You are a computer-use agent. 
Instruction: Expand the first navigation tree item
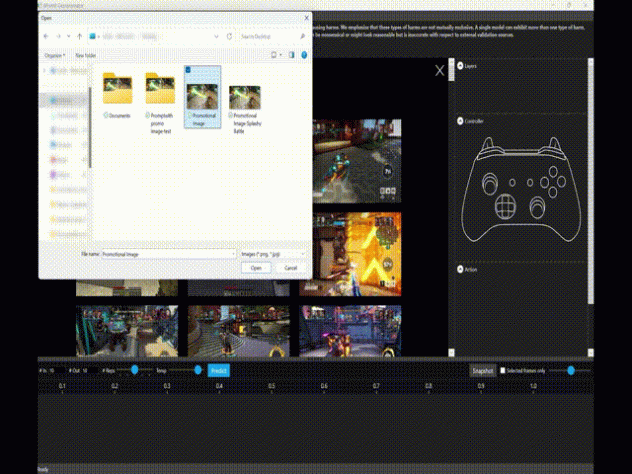pos(44,71)
